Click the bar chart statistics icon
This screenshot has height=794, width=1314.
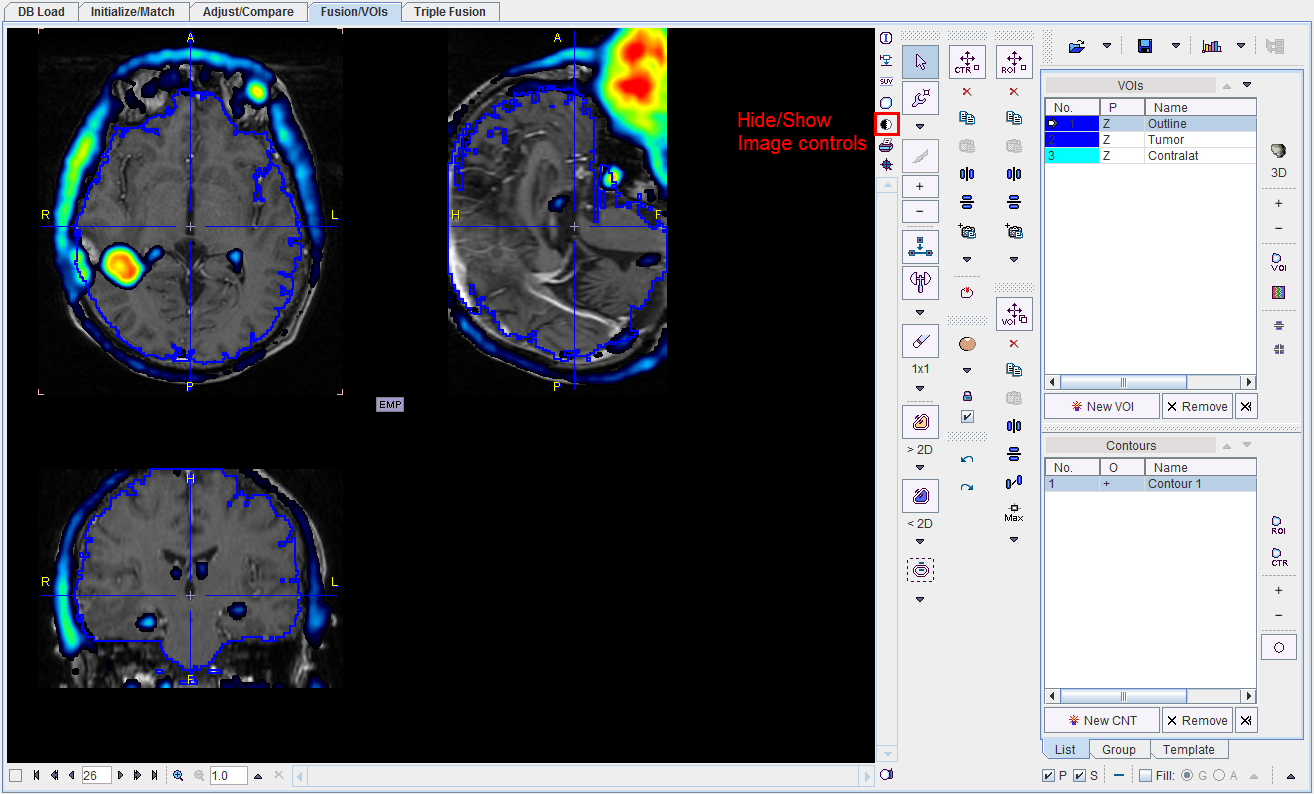tap(1212, 46)
